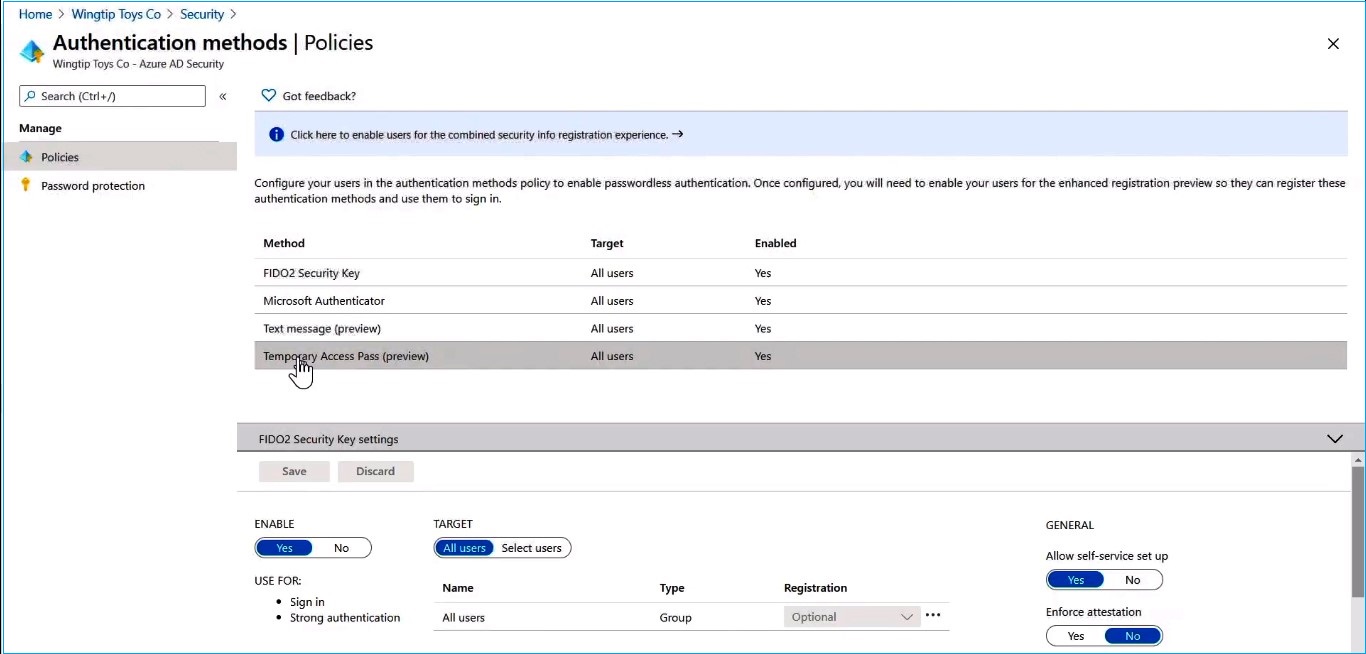Image resolution: width=1366 pixels, height=654 pixels.
Task: Click the search magnifier icon
Action: 30,96
